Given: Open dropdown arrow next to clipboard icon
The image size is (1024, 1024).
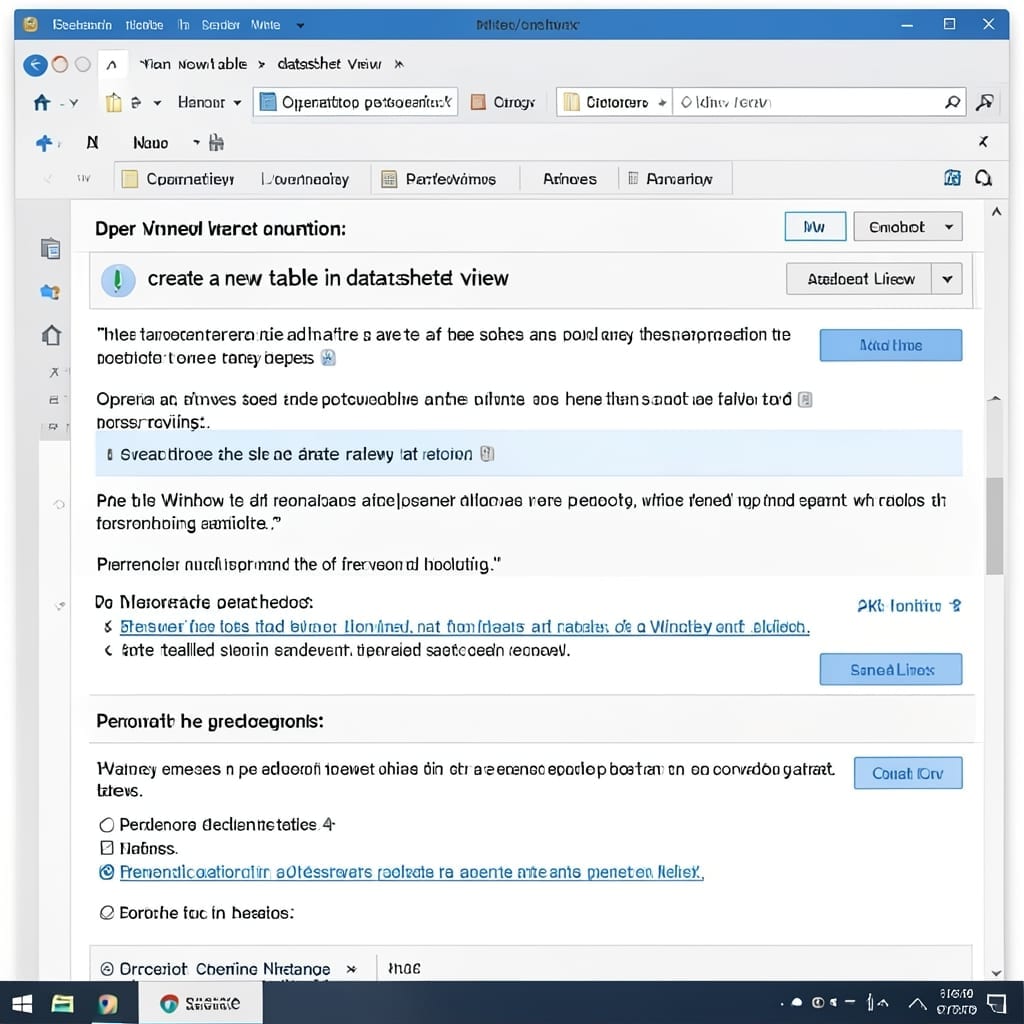Looking at the screenshot, I should (157, 103).
